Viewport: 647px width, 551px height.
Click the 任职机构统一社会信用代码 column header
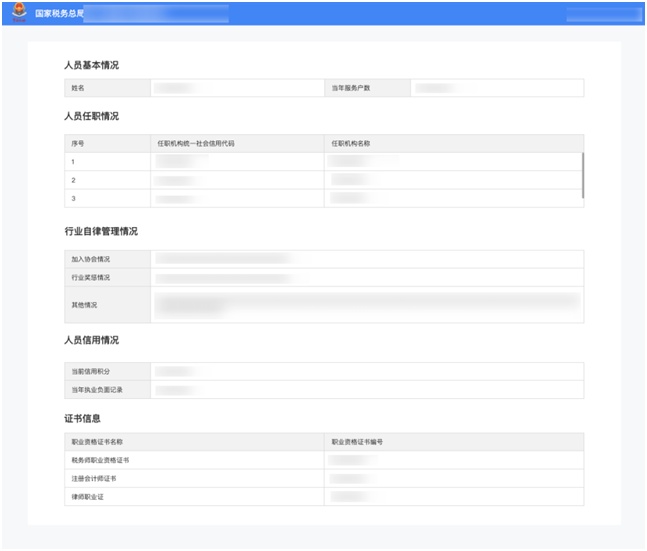point(196,143)
